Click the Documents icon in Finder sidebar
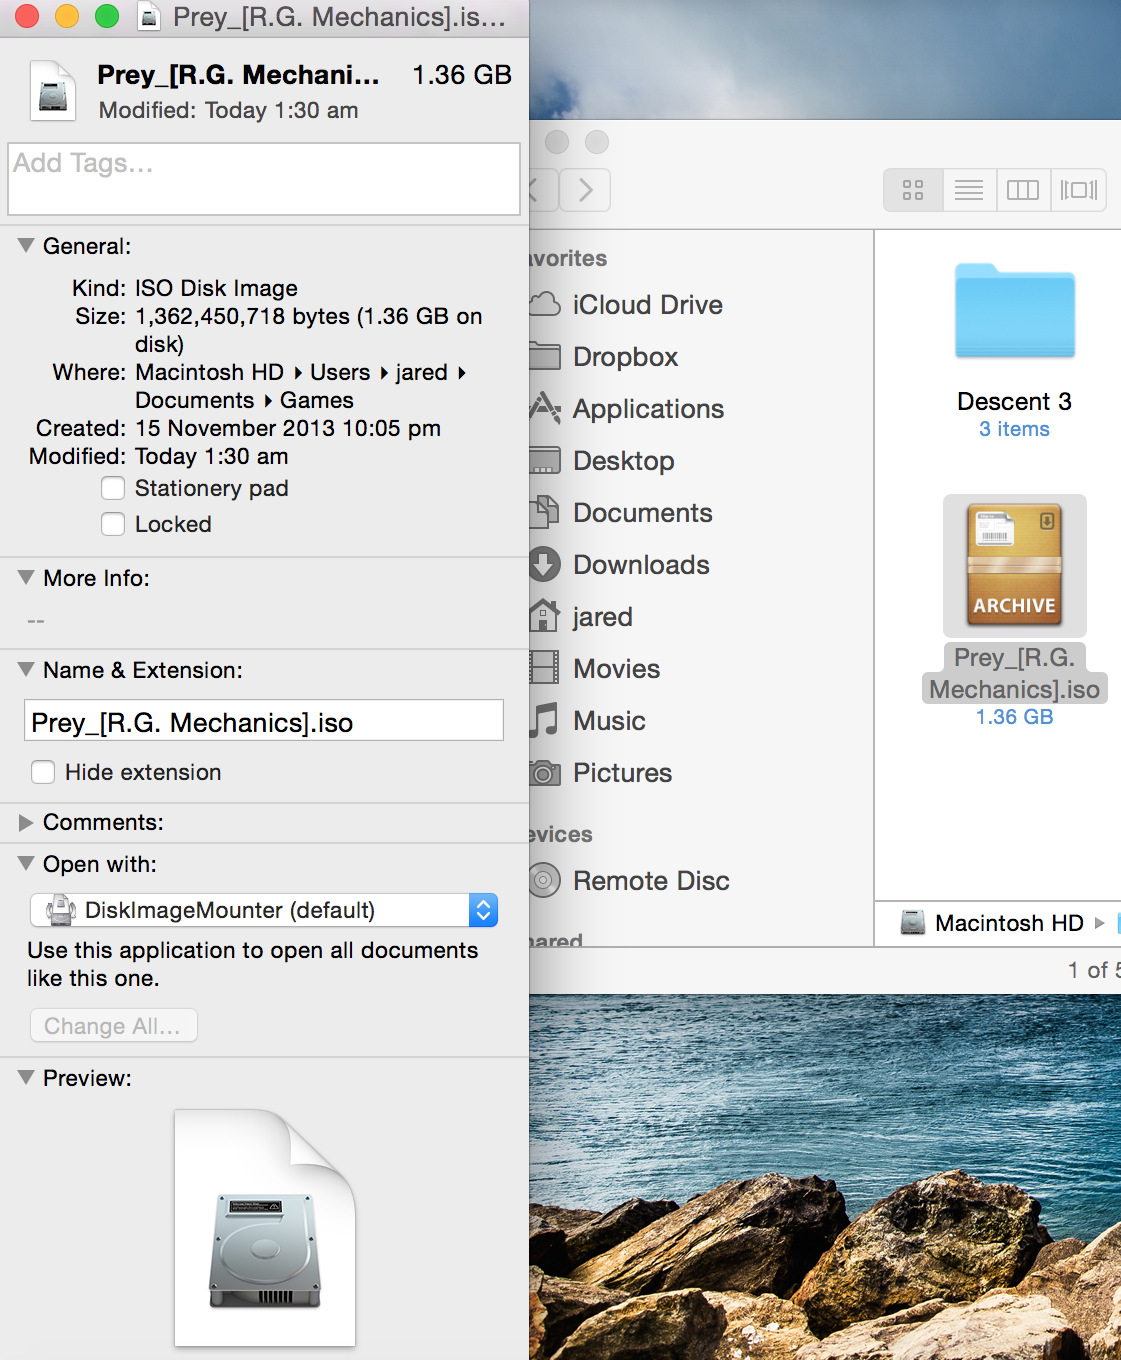The image size is (1121, 1360). tap(545, 512)
